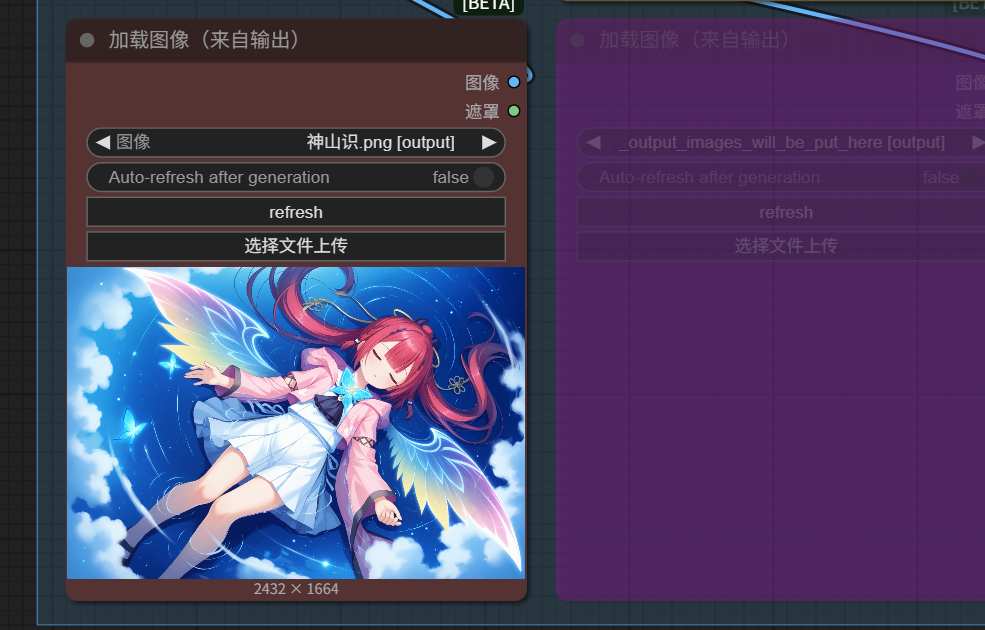
Task: Go to previous image before 神山识.png
Action: pos(102,142)
